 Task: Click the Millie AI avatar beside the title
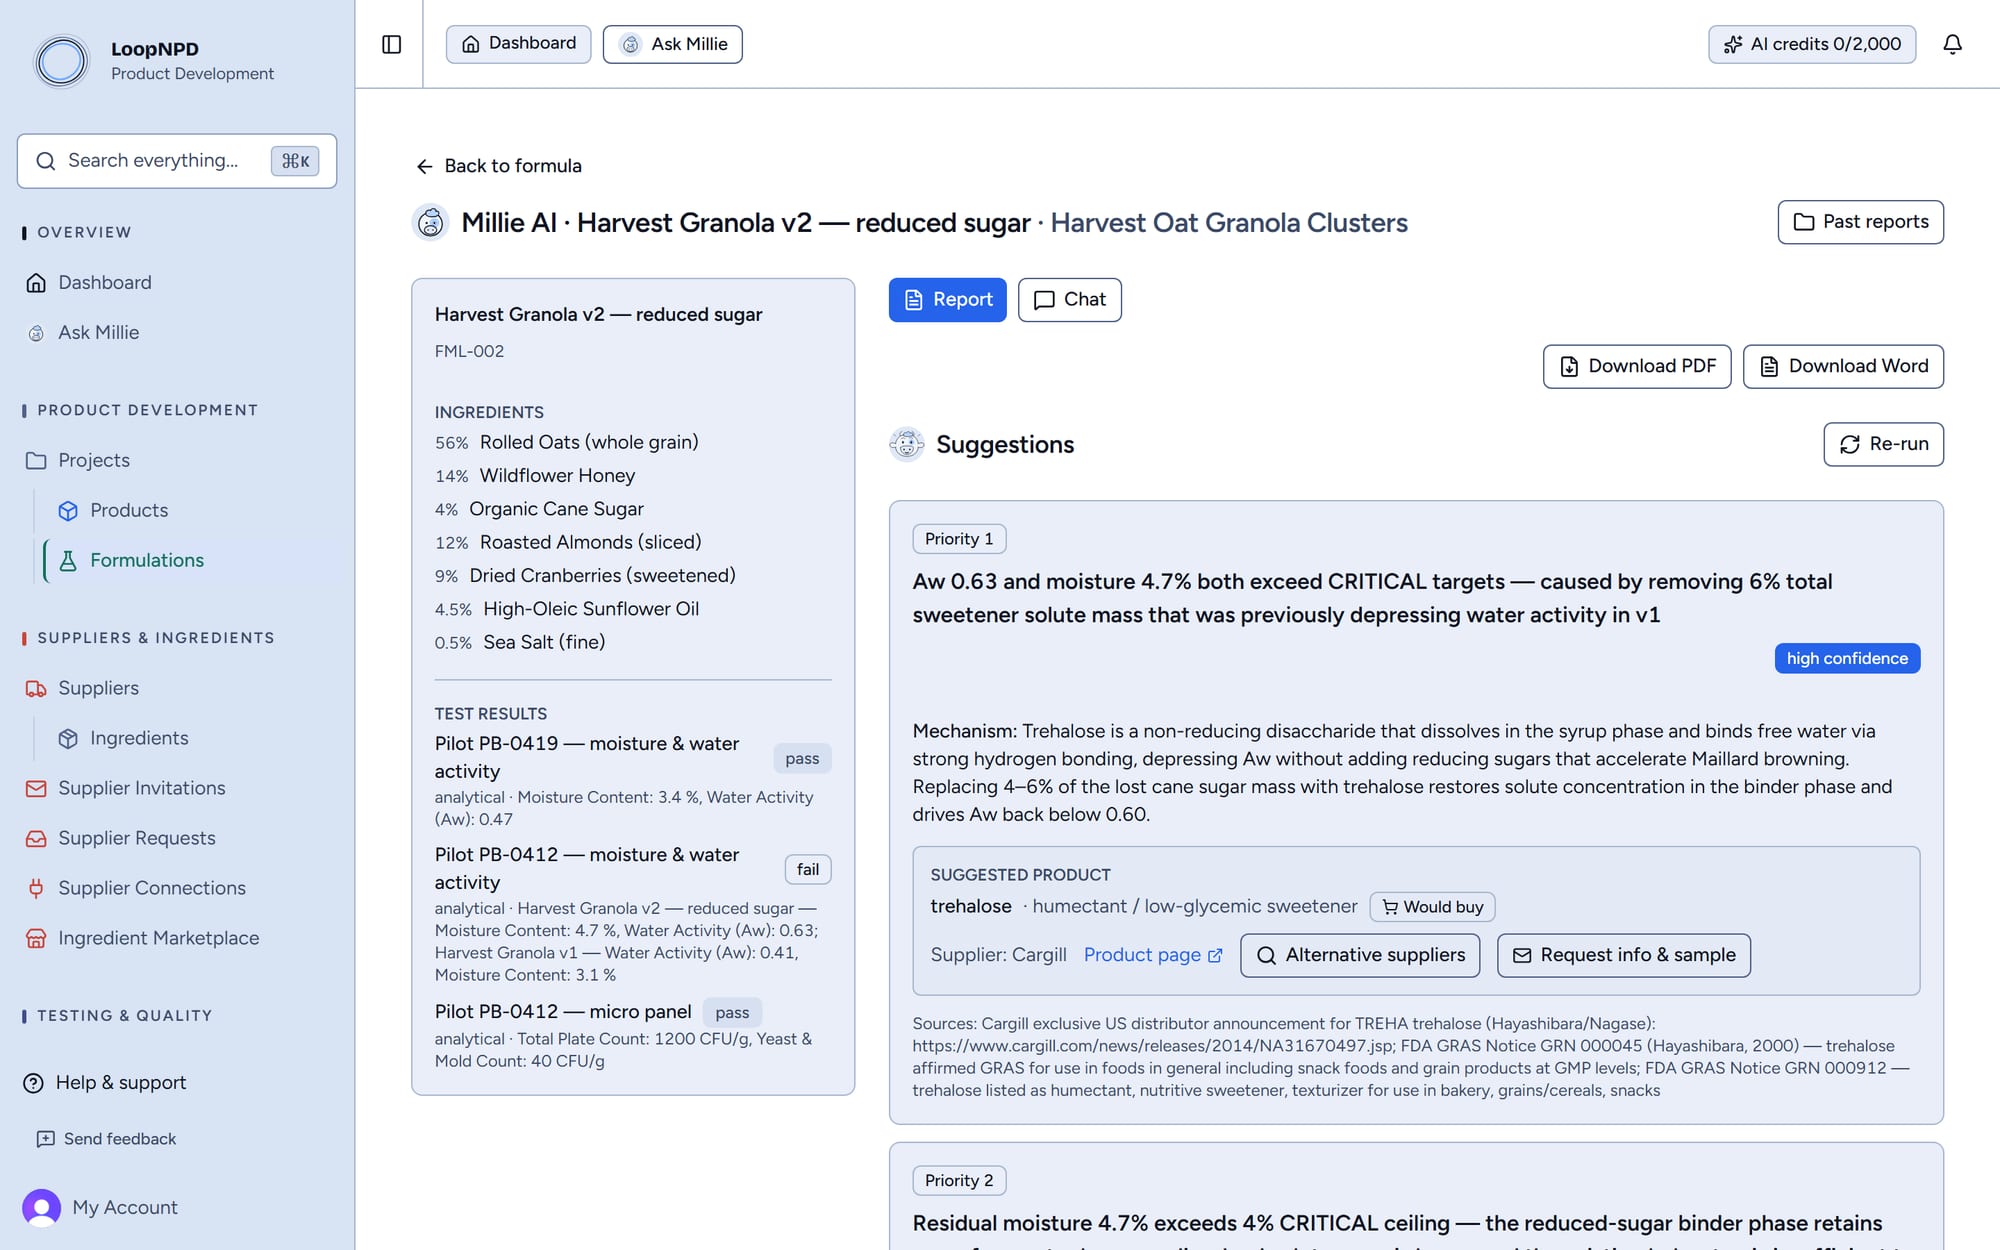tap(431, 222)
